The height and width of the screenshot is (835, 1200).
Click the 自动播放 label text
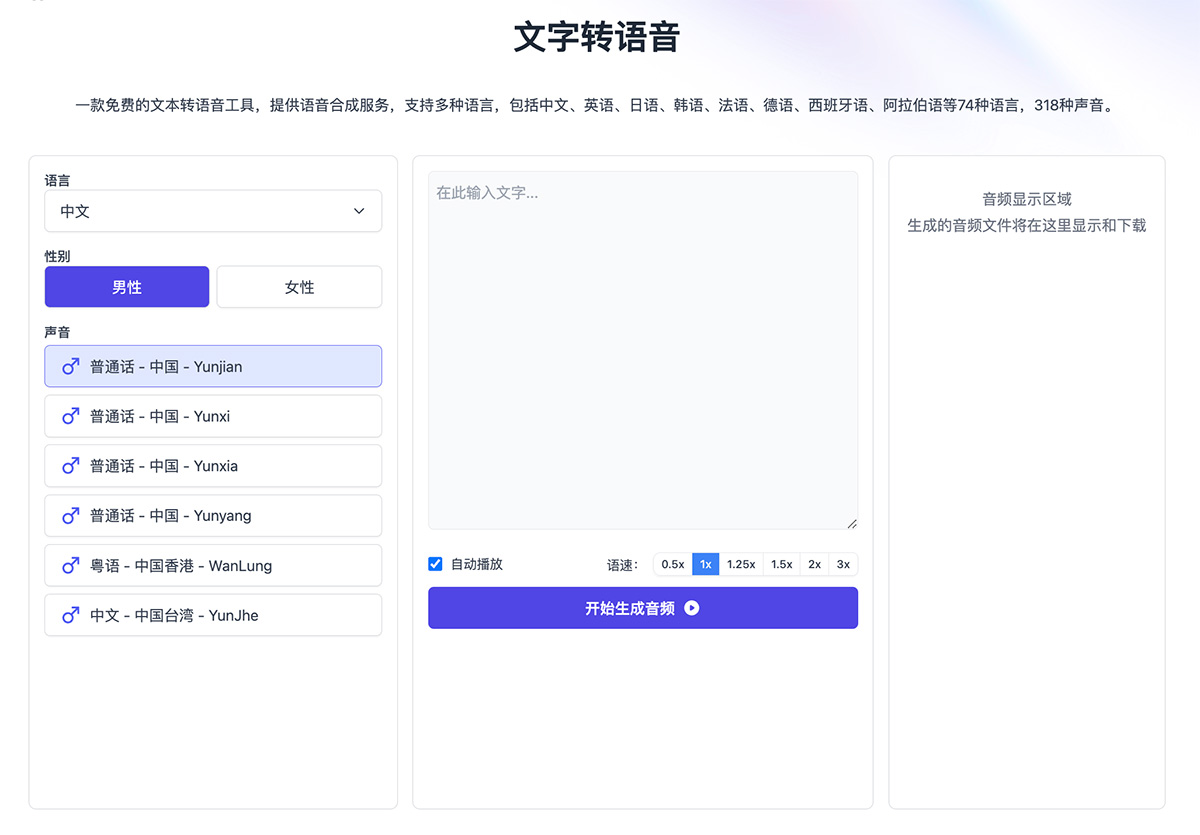point(477,564)
